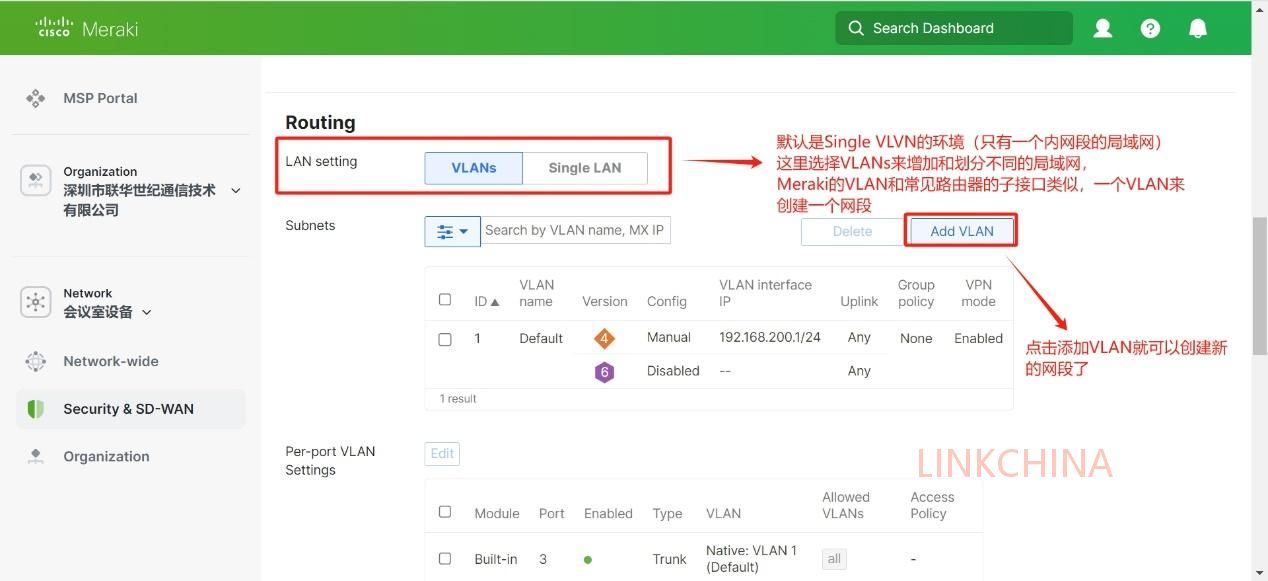
Task: Click the VPN mode column header
Action: coord(978,293)
